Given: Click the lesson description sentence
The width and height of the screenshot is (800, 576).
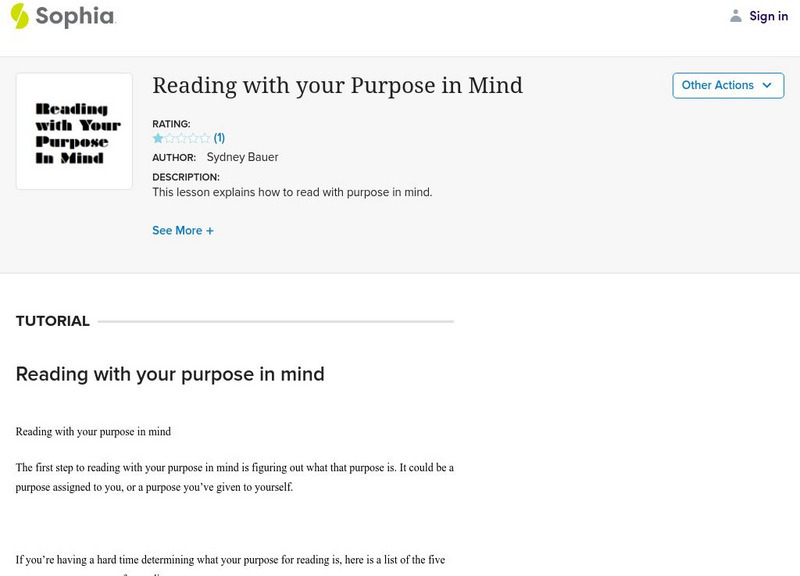Looking at the screenshot, I should pos(292,192).
